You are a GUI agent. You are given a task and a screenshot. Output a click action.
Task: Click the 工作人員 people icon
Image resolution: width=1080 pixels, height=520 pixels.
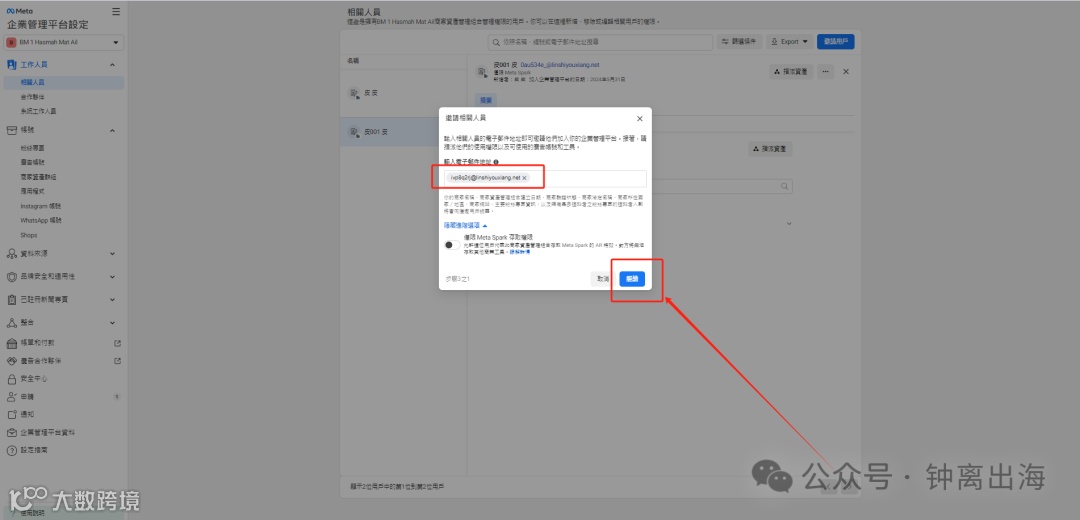[x=11, y=65]
